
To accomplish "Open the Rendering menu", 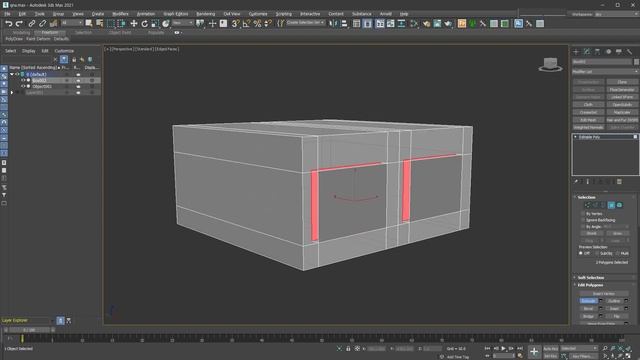I will [x=206, y=14].
